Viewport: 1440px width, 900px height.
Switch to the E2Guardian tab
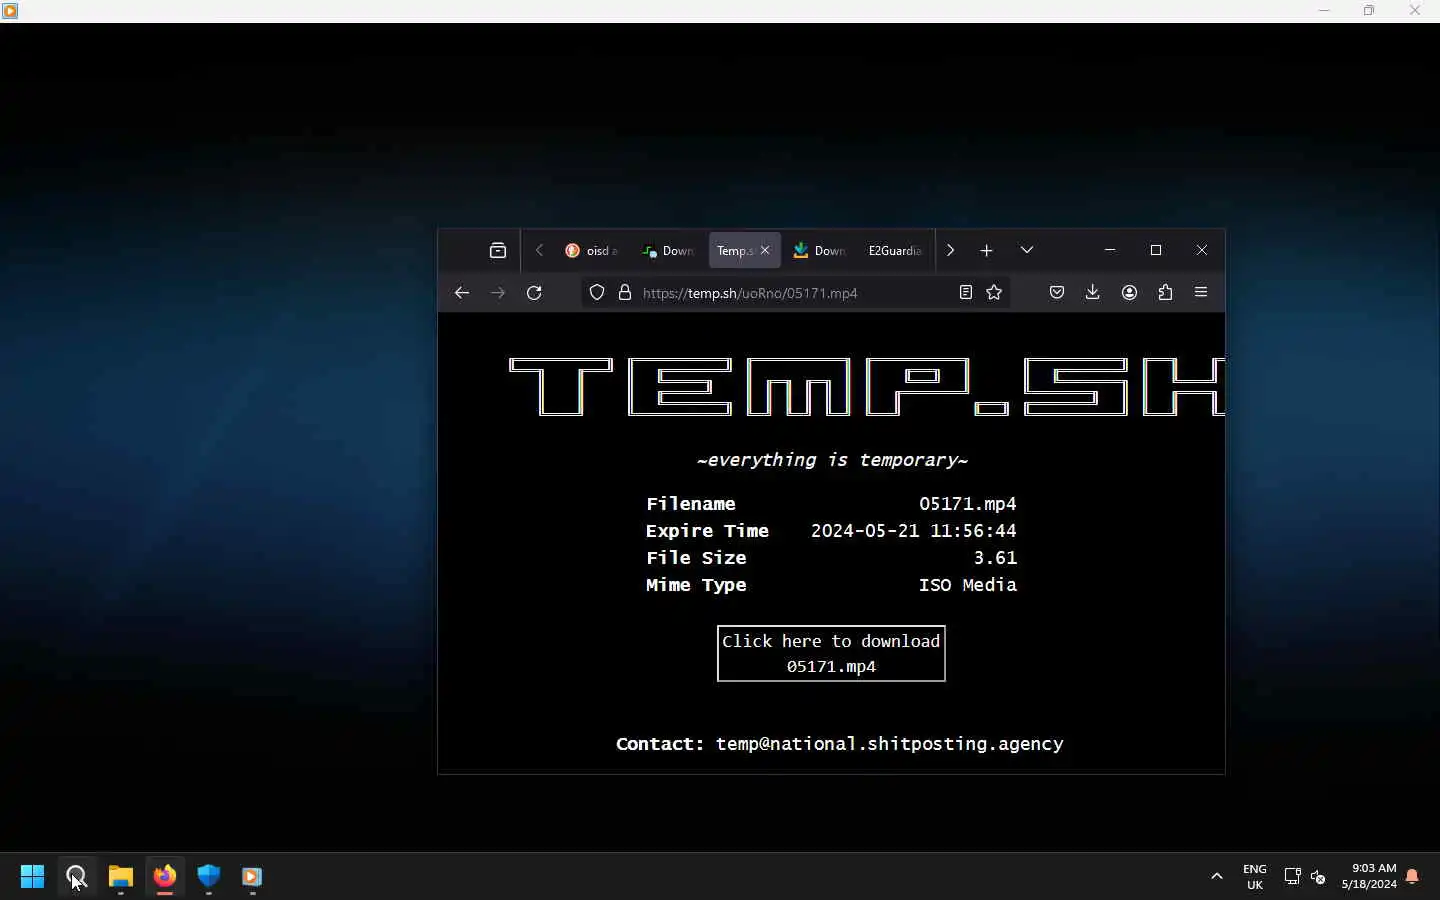tap(895, 251)
